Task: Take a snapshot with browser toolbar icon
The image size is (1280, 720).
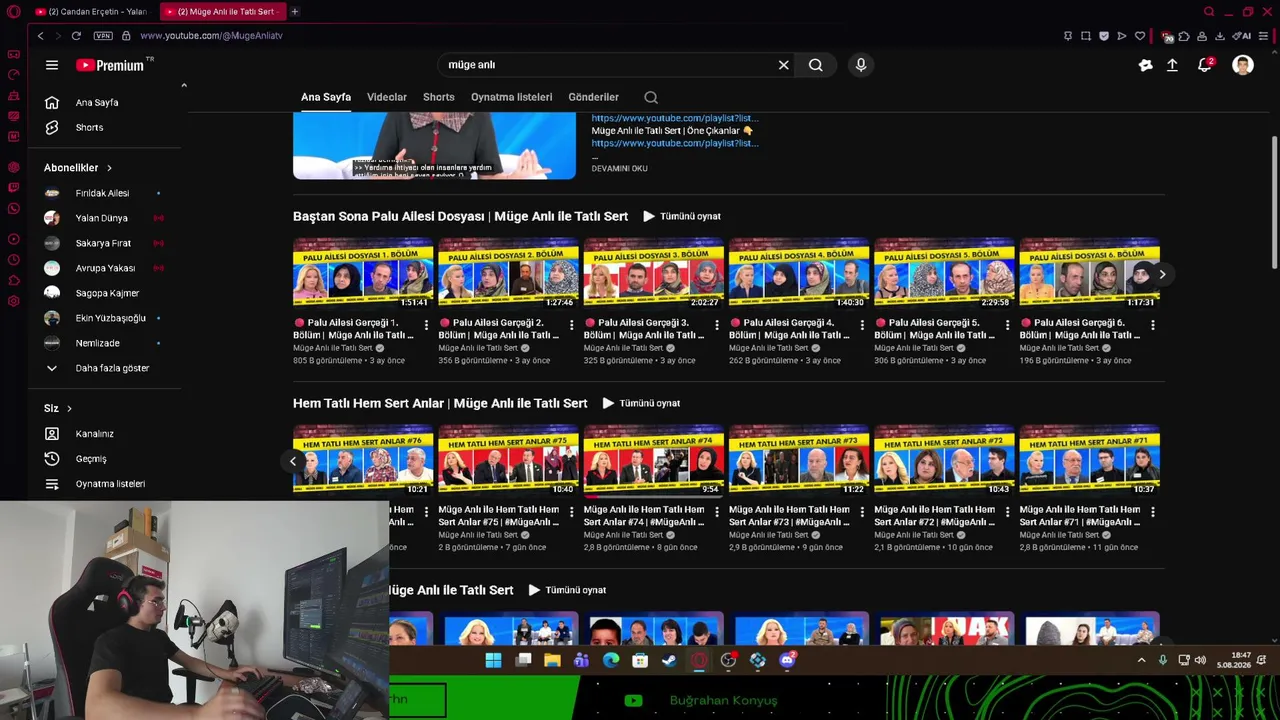Action: pos(1086,36)
